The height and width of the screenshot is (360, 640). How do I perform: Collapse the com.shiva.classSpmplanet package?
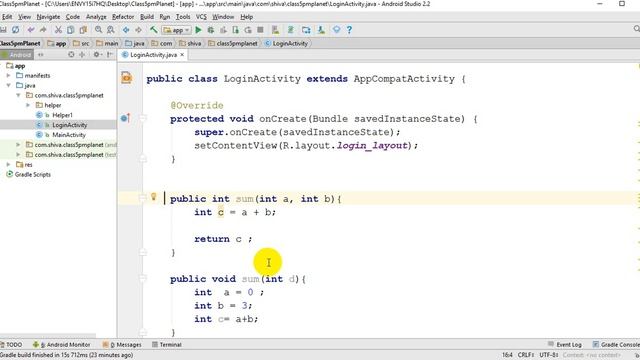point(18,95)
